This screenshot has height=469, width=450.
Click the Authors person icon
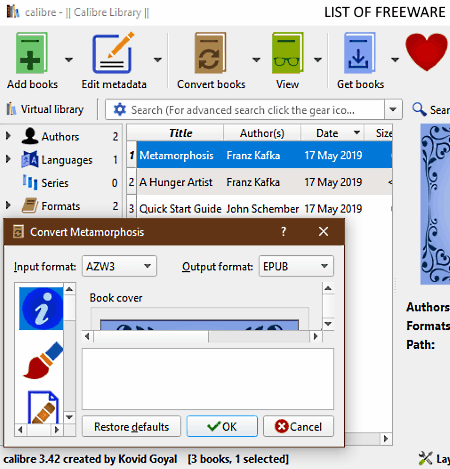30,136
